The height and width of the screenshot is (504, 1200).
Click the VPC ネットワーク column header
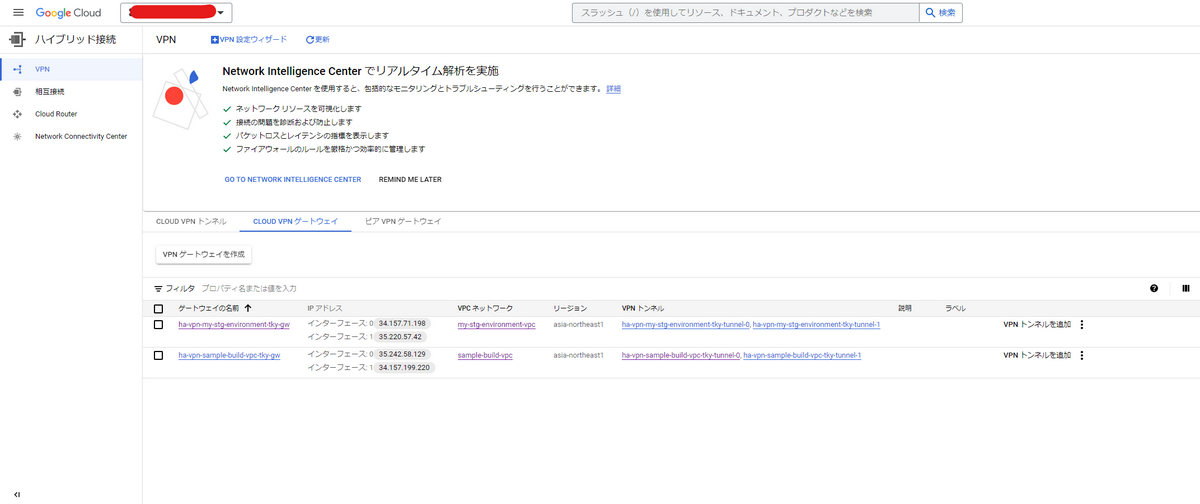tap(485, 308)
